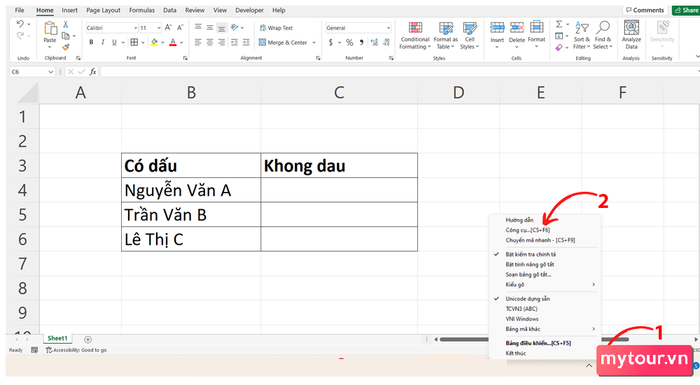Toggle Bật kiểm tra chính tả option
Image resolution: width=700 pixels, height=385 pixels.
[x=530, y=254]
